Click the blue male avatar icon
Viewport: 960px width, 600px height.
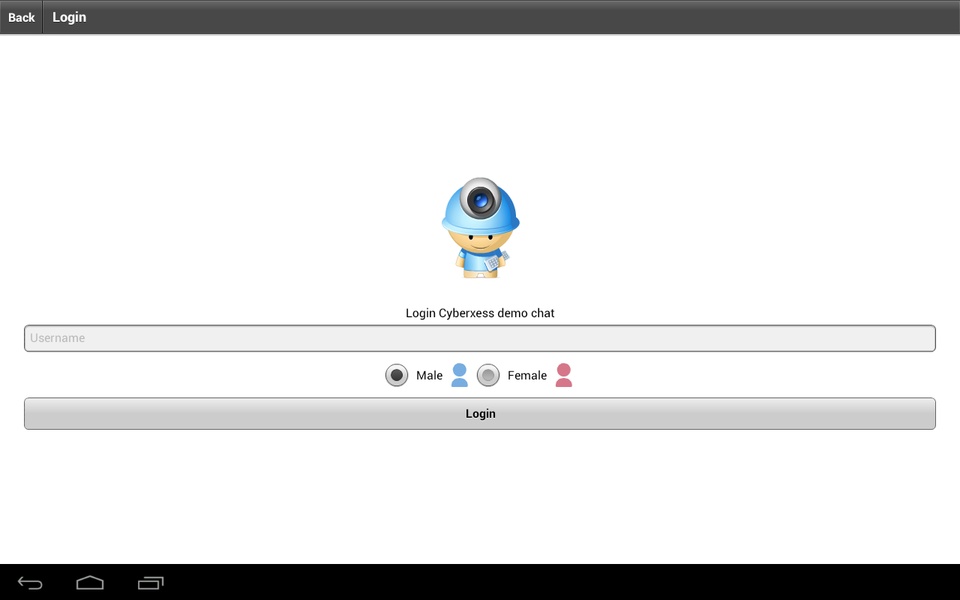click(x=460, y=375)
